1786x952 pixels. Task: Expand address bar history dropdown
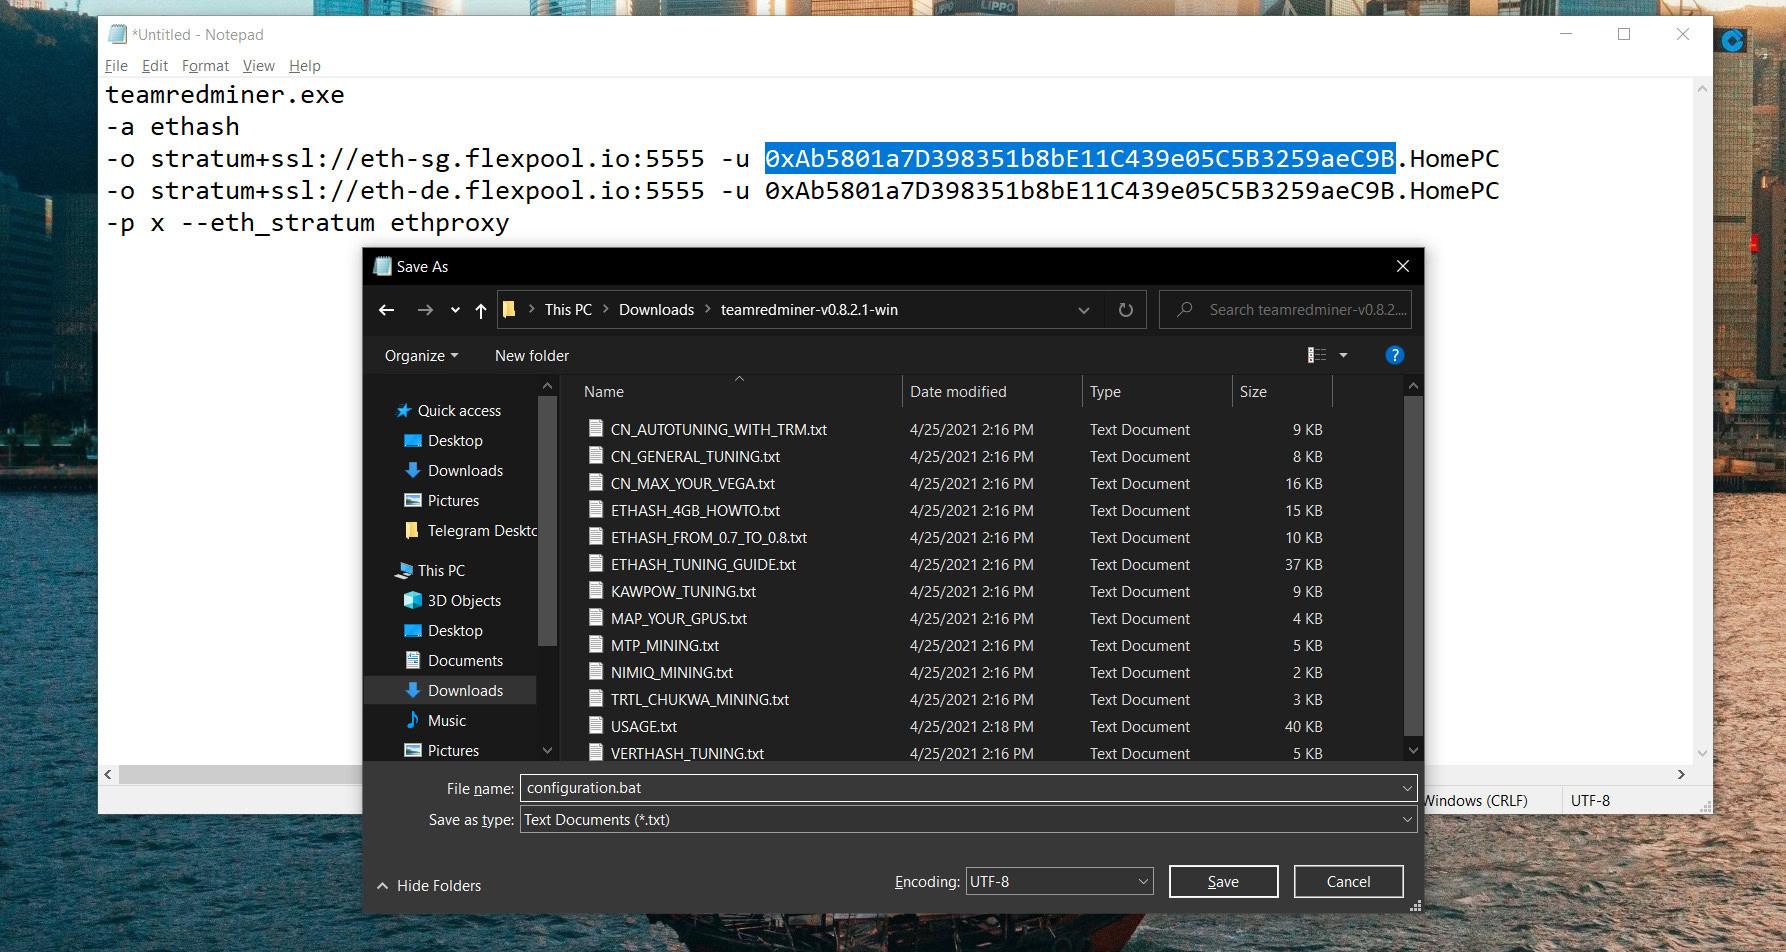pos(1084,310)
